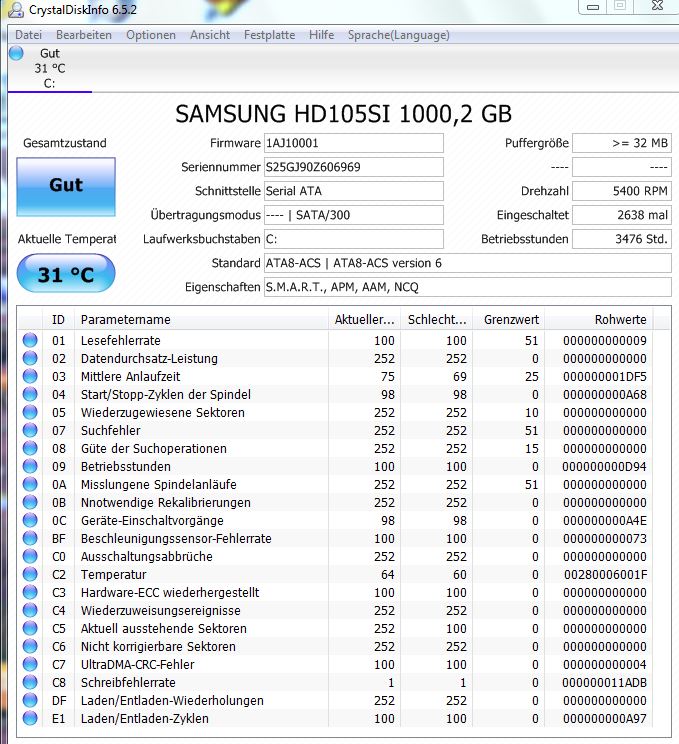679x744 pixels.
Task: Open the Sprache(Language) menu
Action: pyautogui.click(x=399, y=35)
